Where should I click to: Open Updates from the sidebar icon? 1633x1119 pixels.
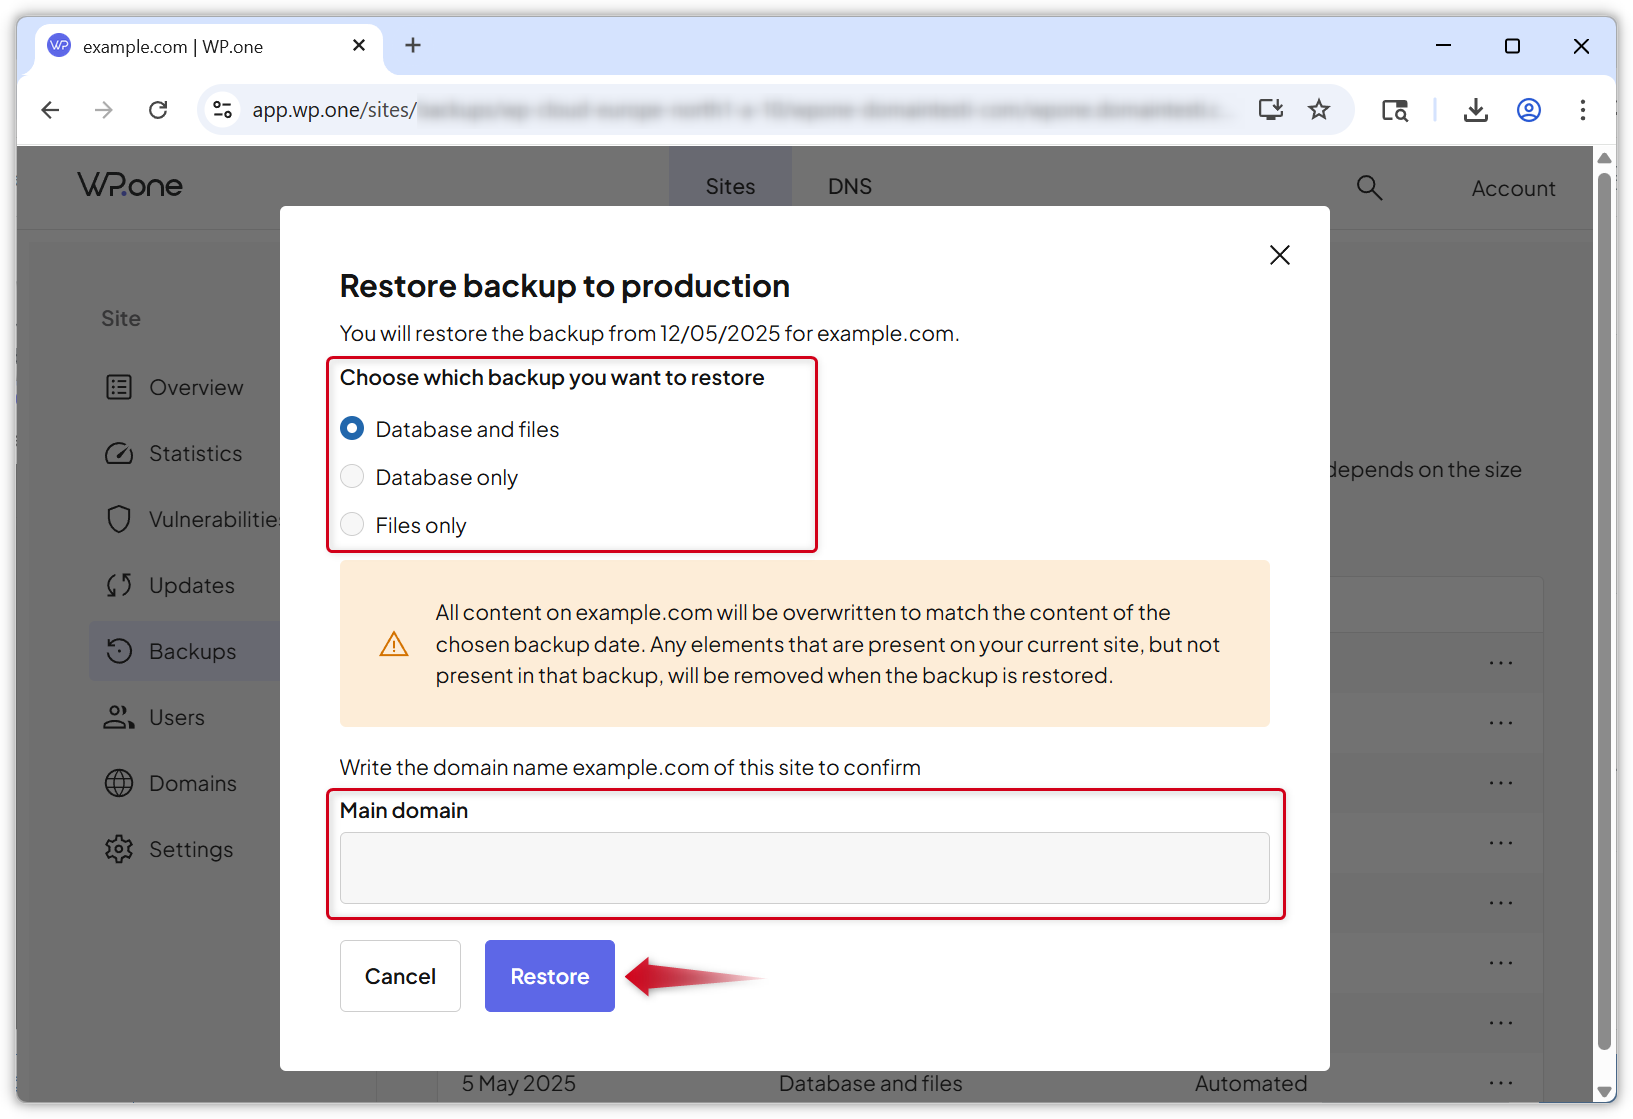[x=119, y=585]
